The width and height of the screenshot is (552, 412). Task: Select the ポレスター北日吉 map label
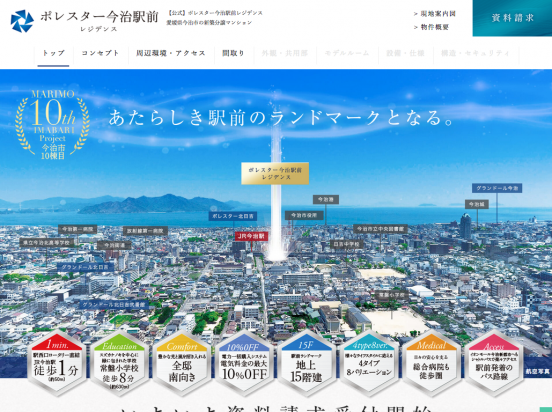point(233,216)
